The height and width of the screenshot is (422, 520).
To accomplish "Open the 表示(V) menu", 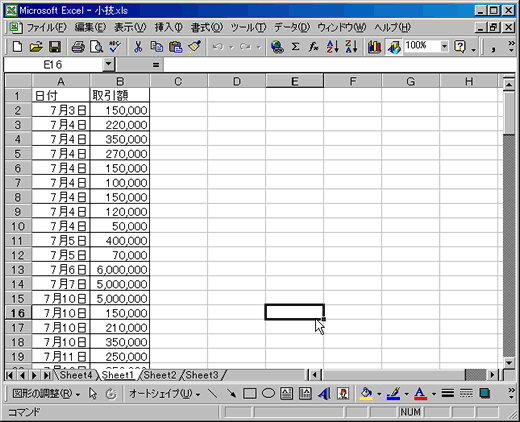I will (x=130, y=27).
